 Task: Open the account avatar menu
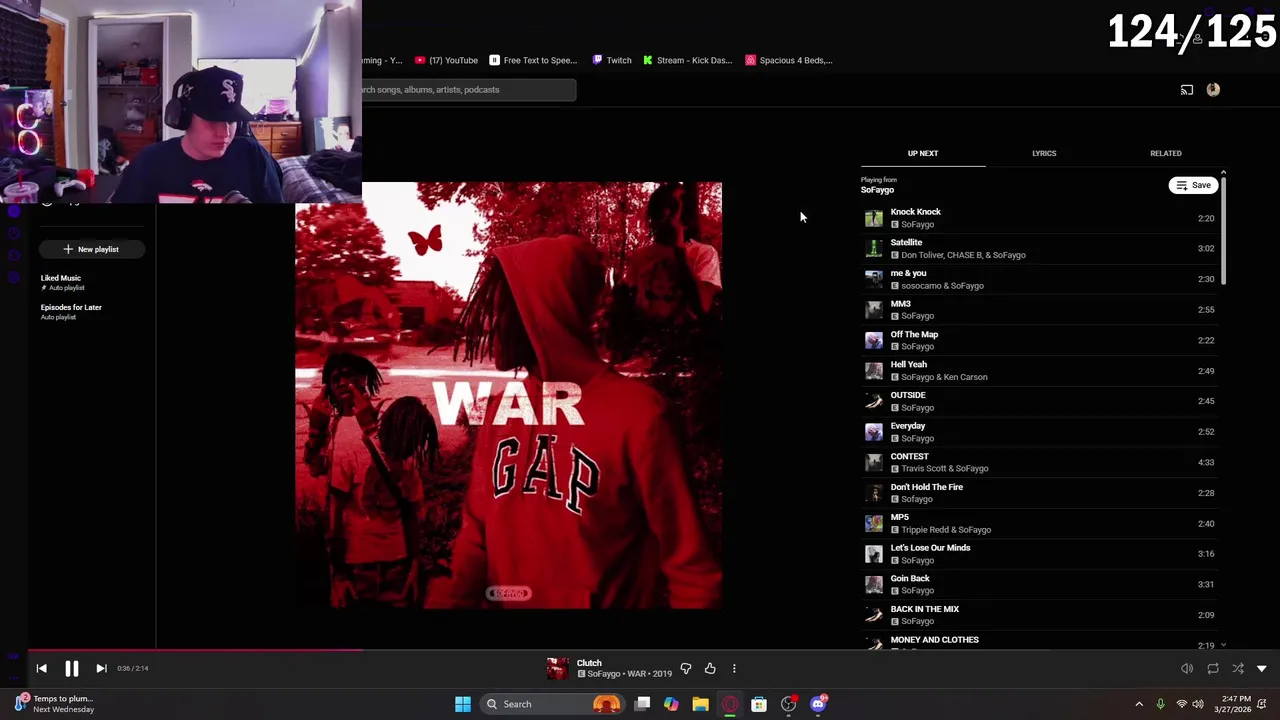point(1213,90)
